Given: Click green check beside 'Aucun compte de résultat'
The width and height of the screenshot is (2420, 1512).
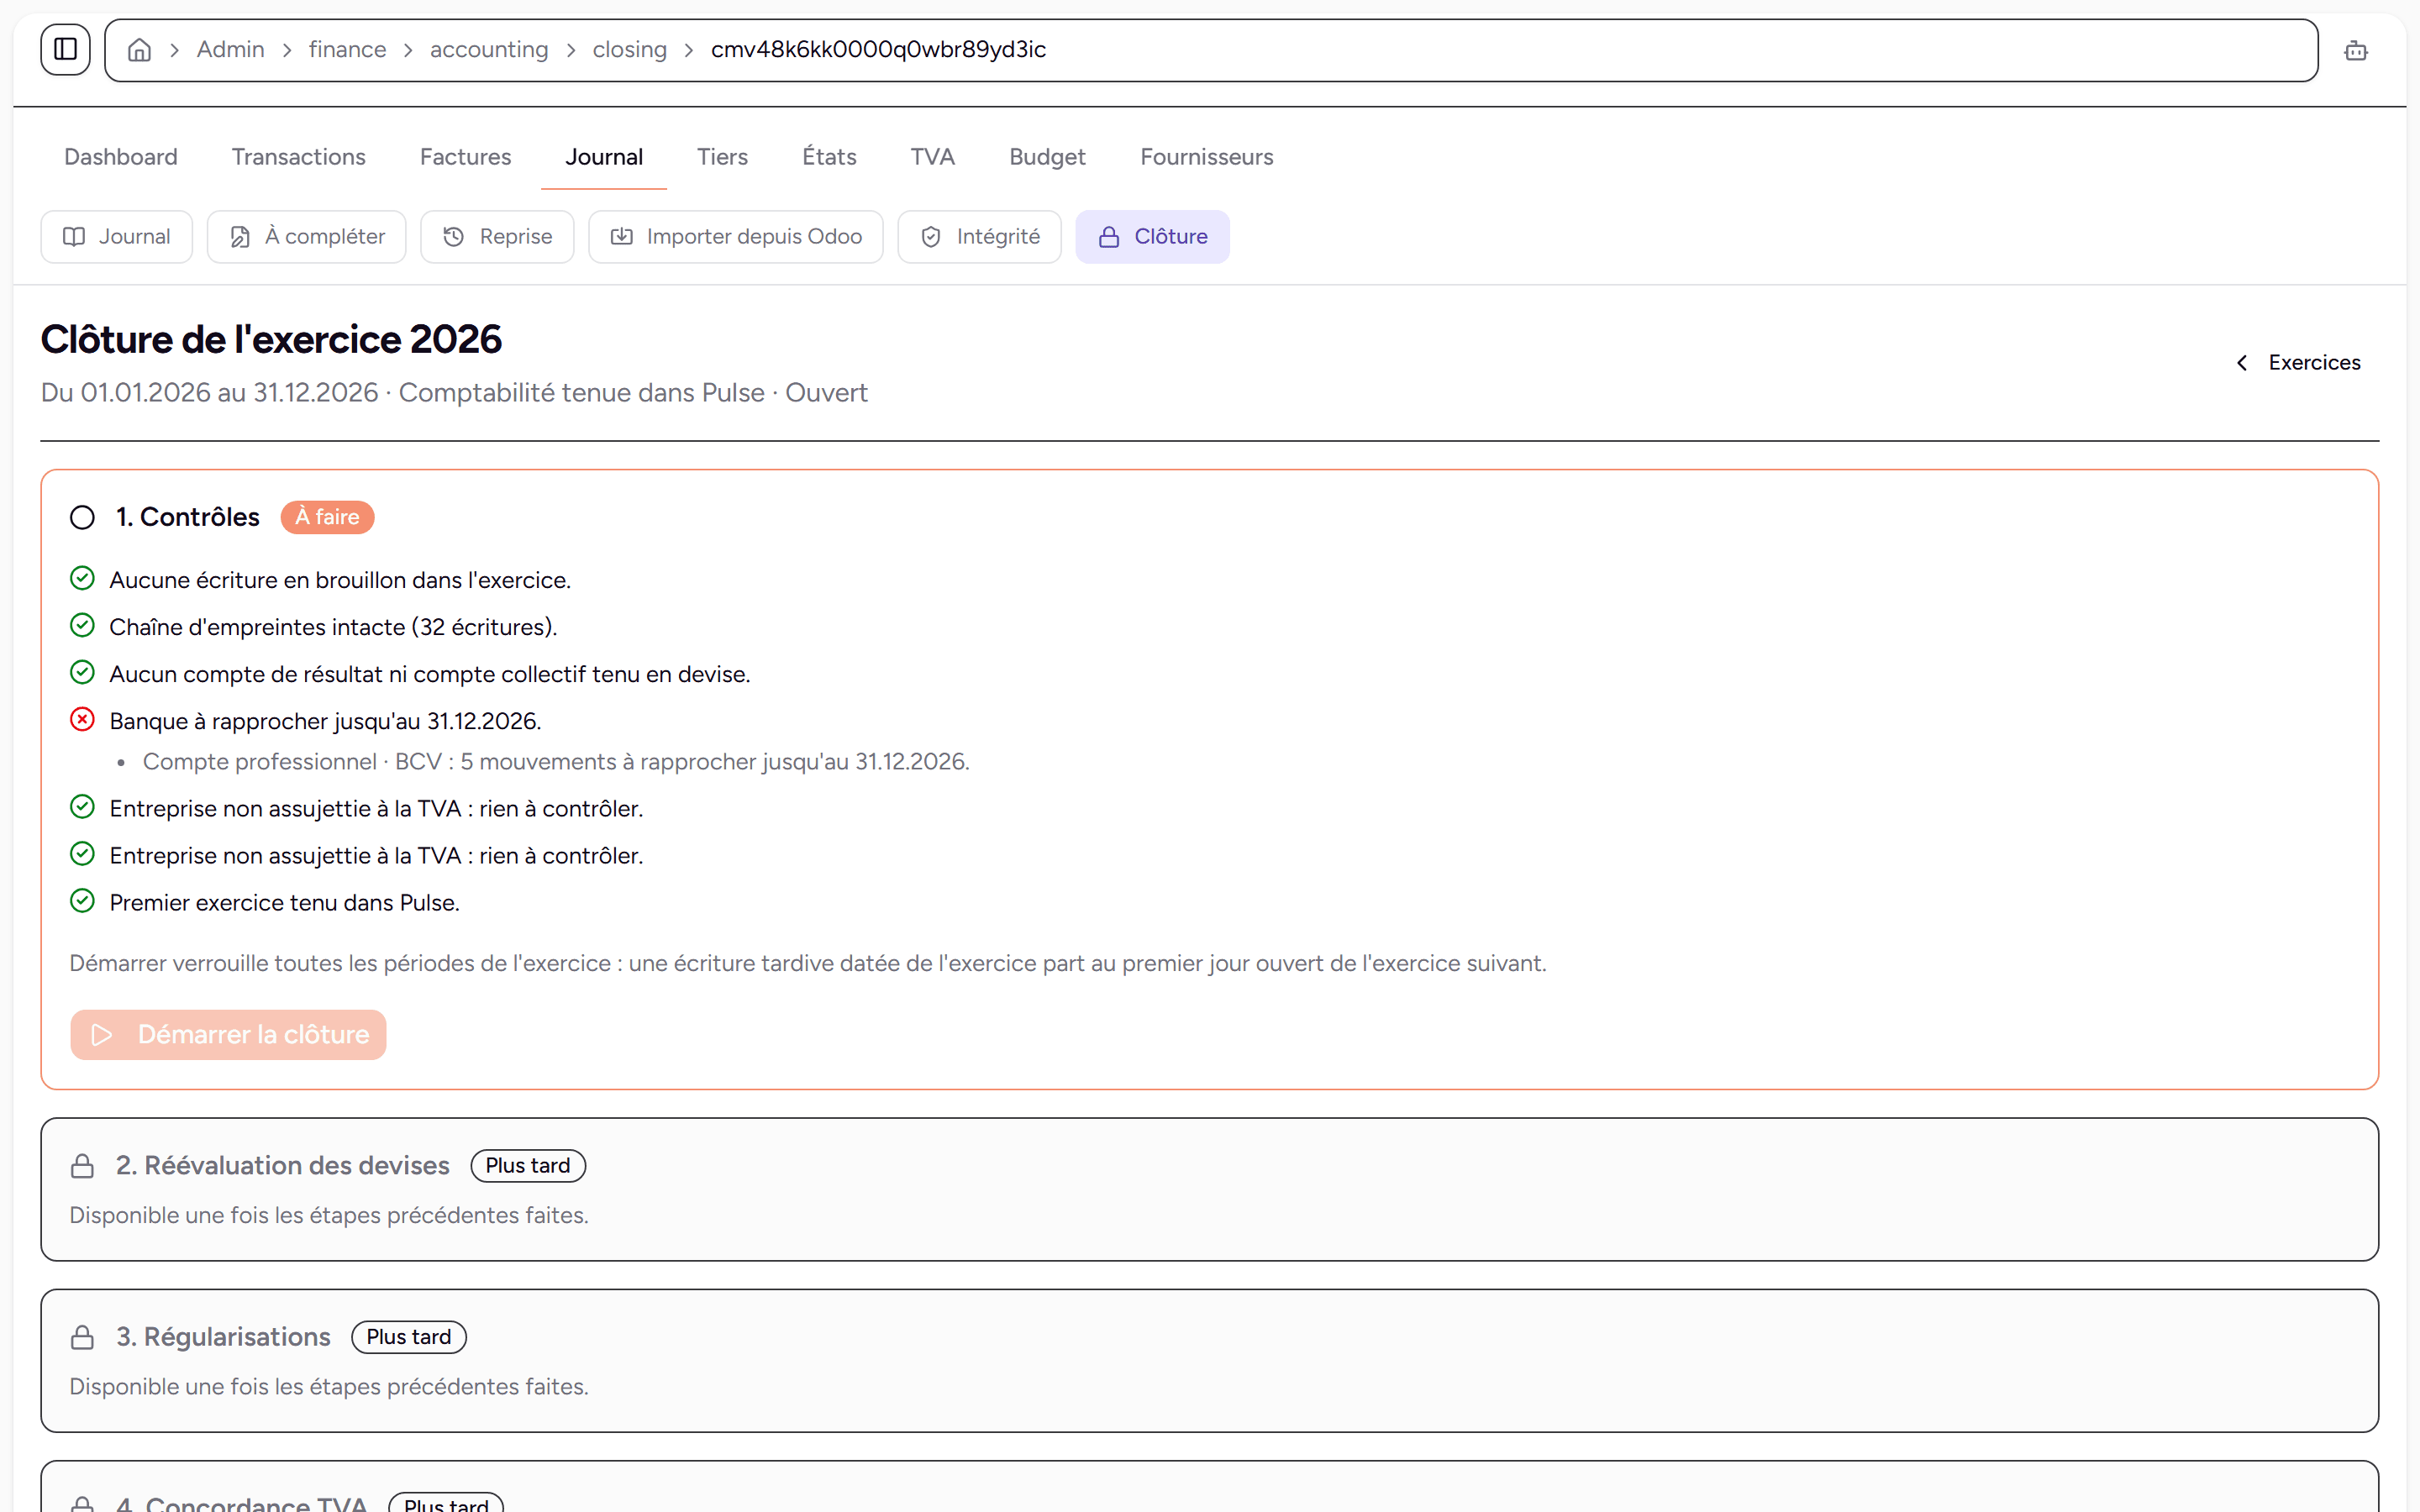Looking at the screenshot, I should (82, 673).
